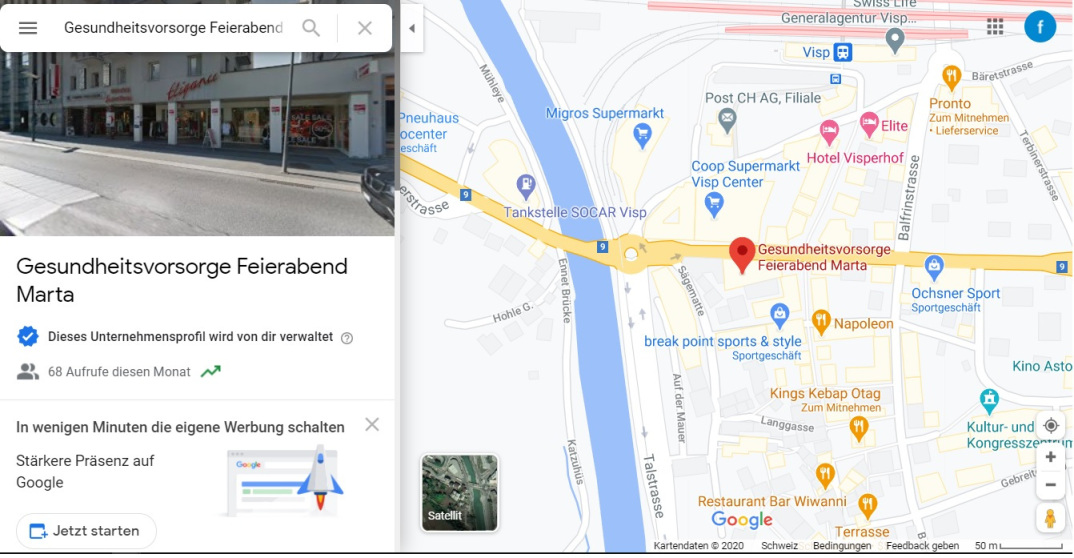Click the Jetzt starten button

point(86,531)
